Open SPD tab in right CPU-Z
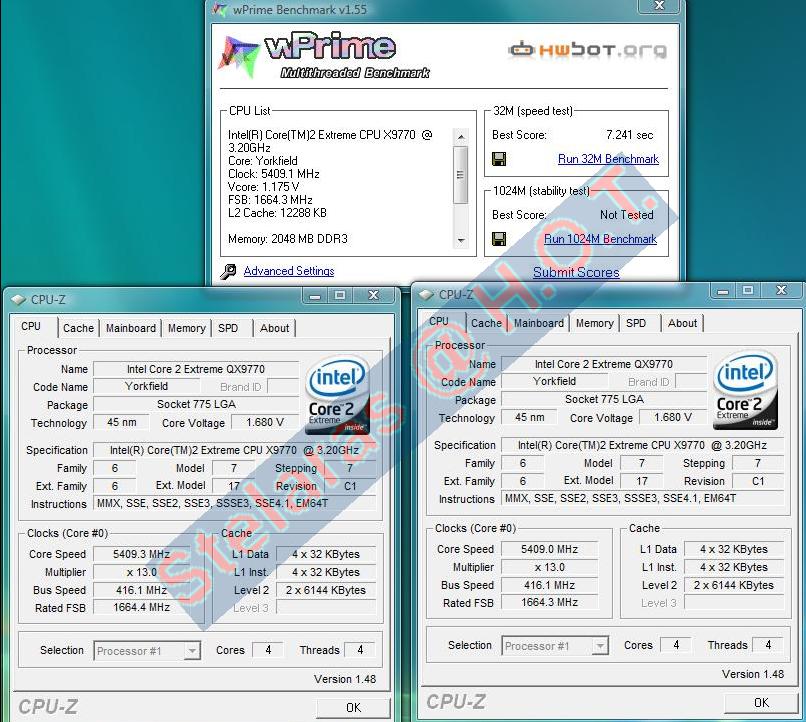Image resolution: width=806 pixels, height=722 pixels. [x=636, y=323]
